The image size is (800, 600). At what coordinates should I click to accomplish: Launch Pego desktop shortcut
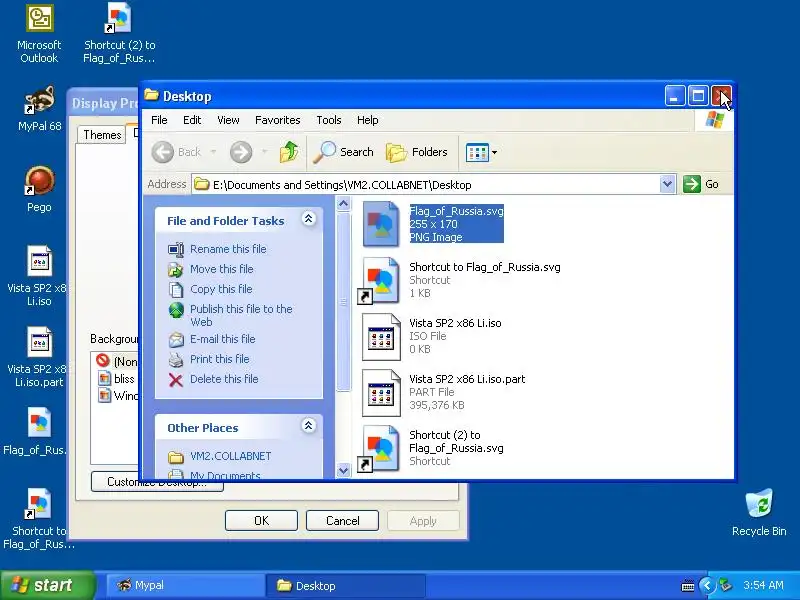pyautogui.click(x=39, y=189)
